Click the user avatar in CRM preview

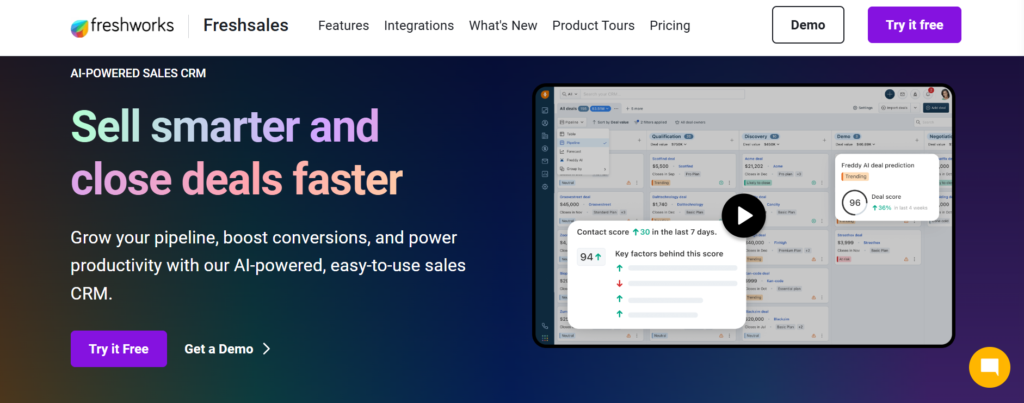(944, 94)
